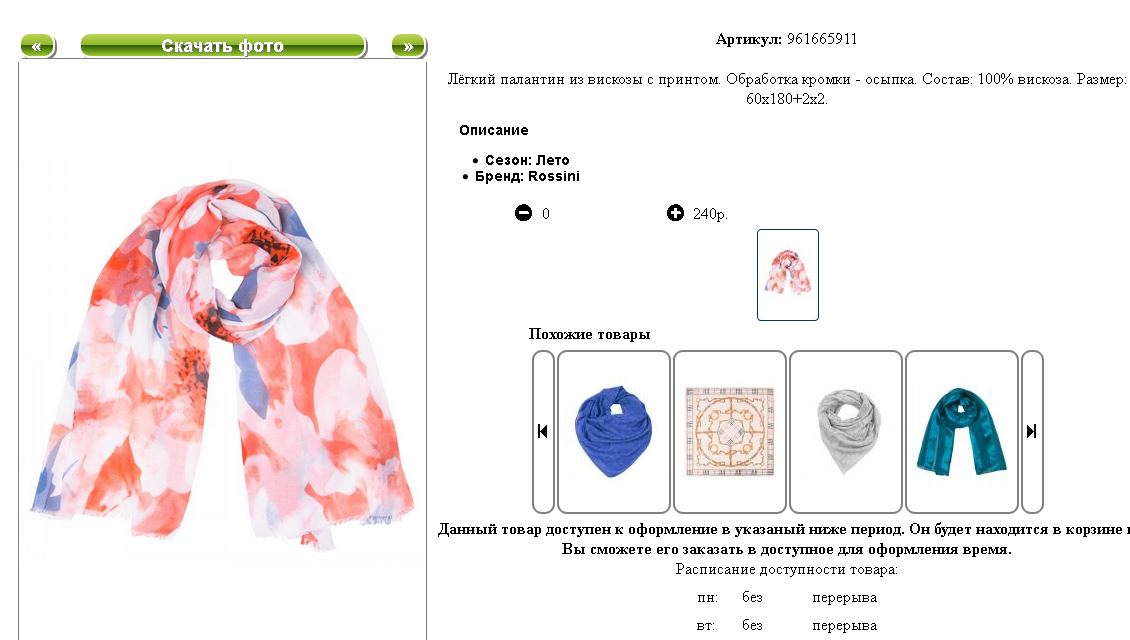Click the Описание section heading
The image size is (1130, 640).
click(494, 130)
